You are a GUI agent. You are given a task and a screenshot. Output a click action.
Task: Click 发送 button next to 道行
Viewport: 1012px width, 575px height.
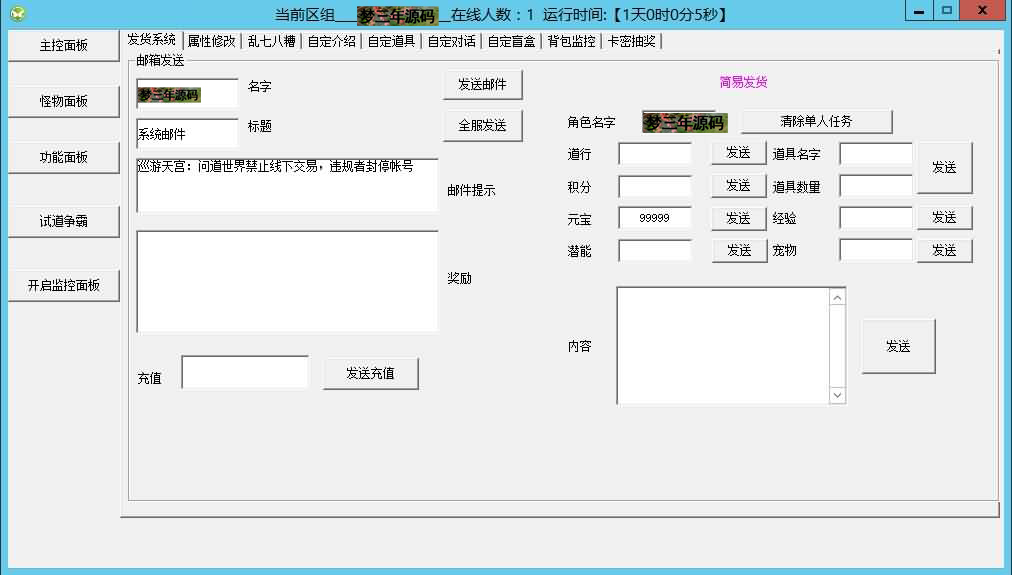click(x=738, y=153)
